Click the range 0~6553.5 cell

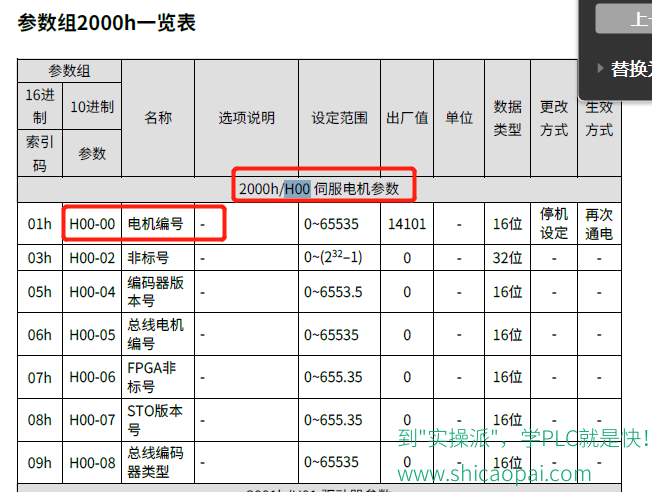coord(339,292)
